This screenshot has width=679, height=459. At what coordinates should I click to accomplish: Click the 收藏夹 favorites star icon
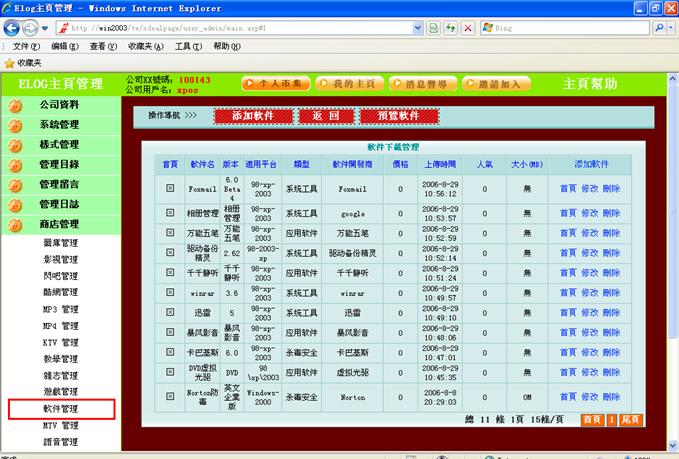point(9,62)
